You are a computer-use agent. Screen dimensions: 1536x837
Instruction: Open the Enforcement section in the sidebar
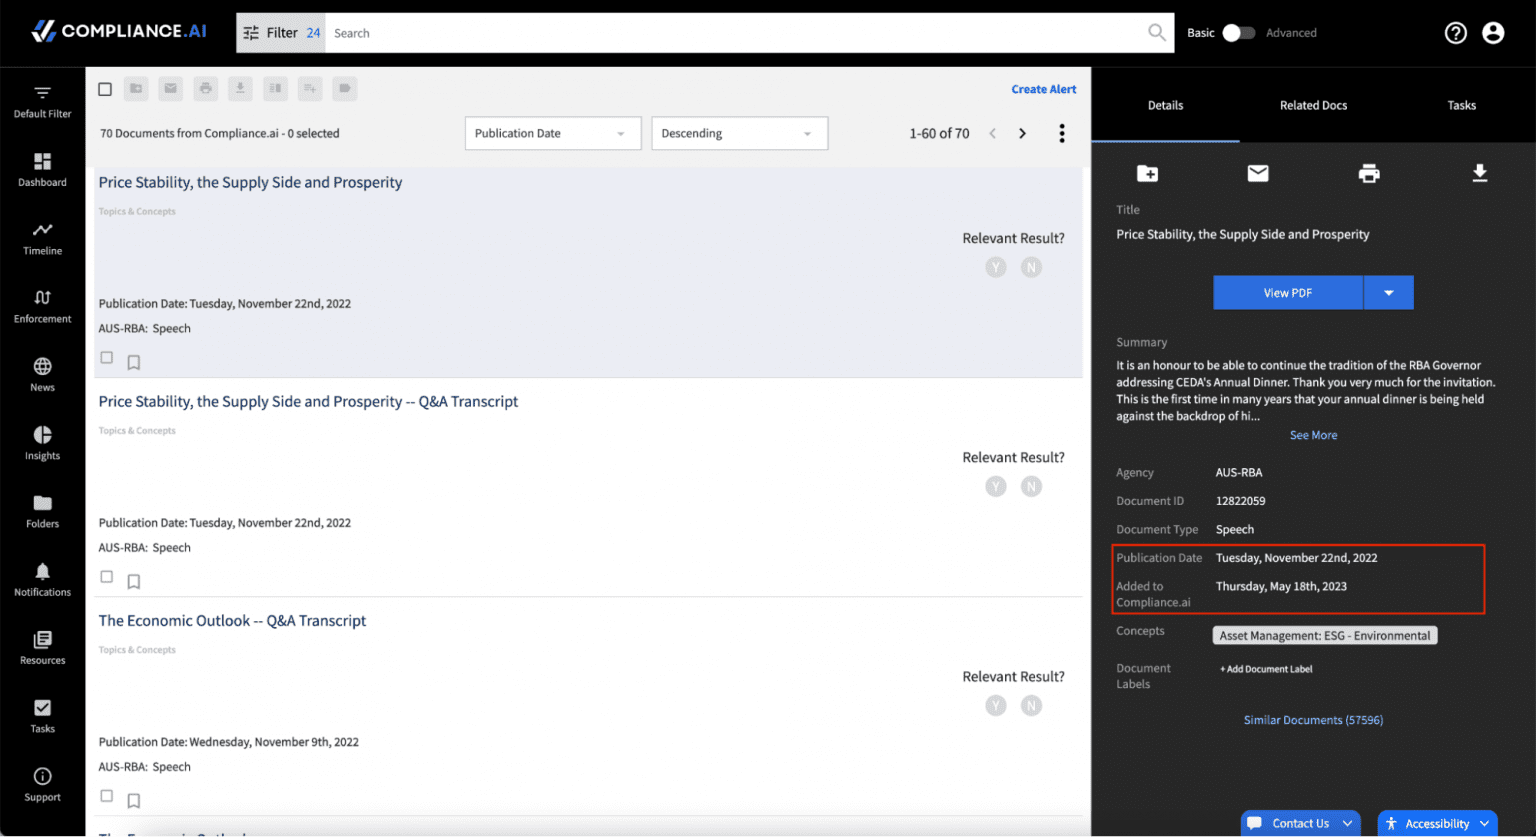pyautogui.click(x=42, y=305)
